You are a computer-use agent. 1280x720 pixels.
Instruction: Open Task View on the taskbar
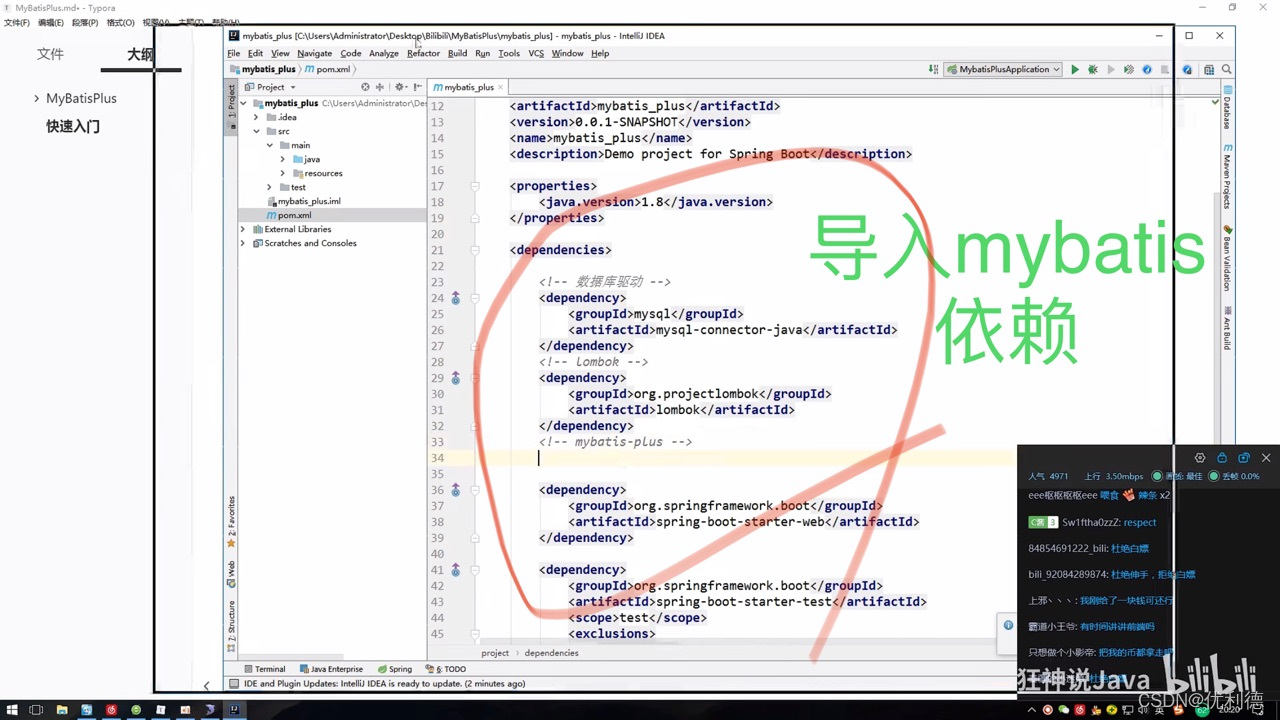click(36, 710)
